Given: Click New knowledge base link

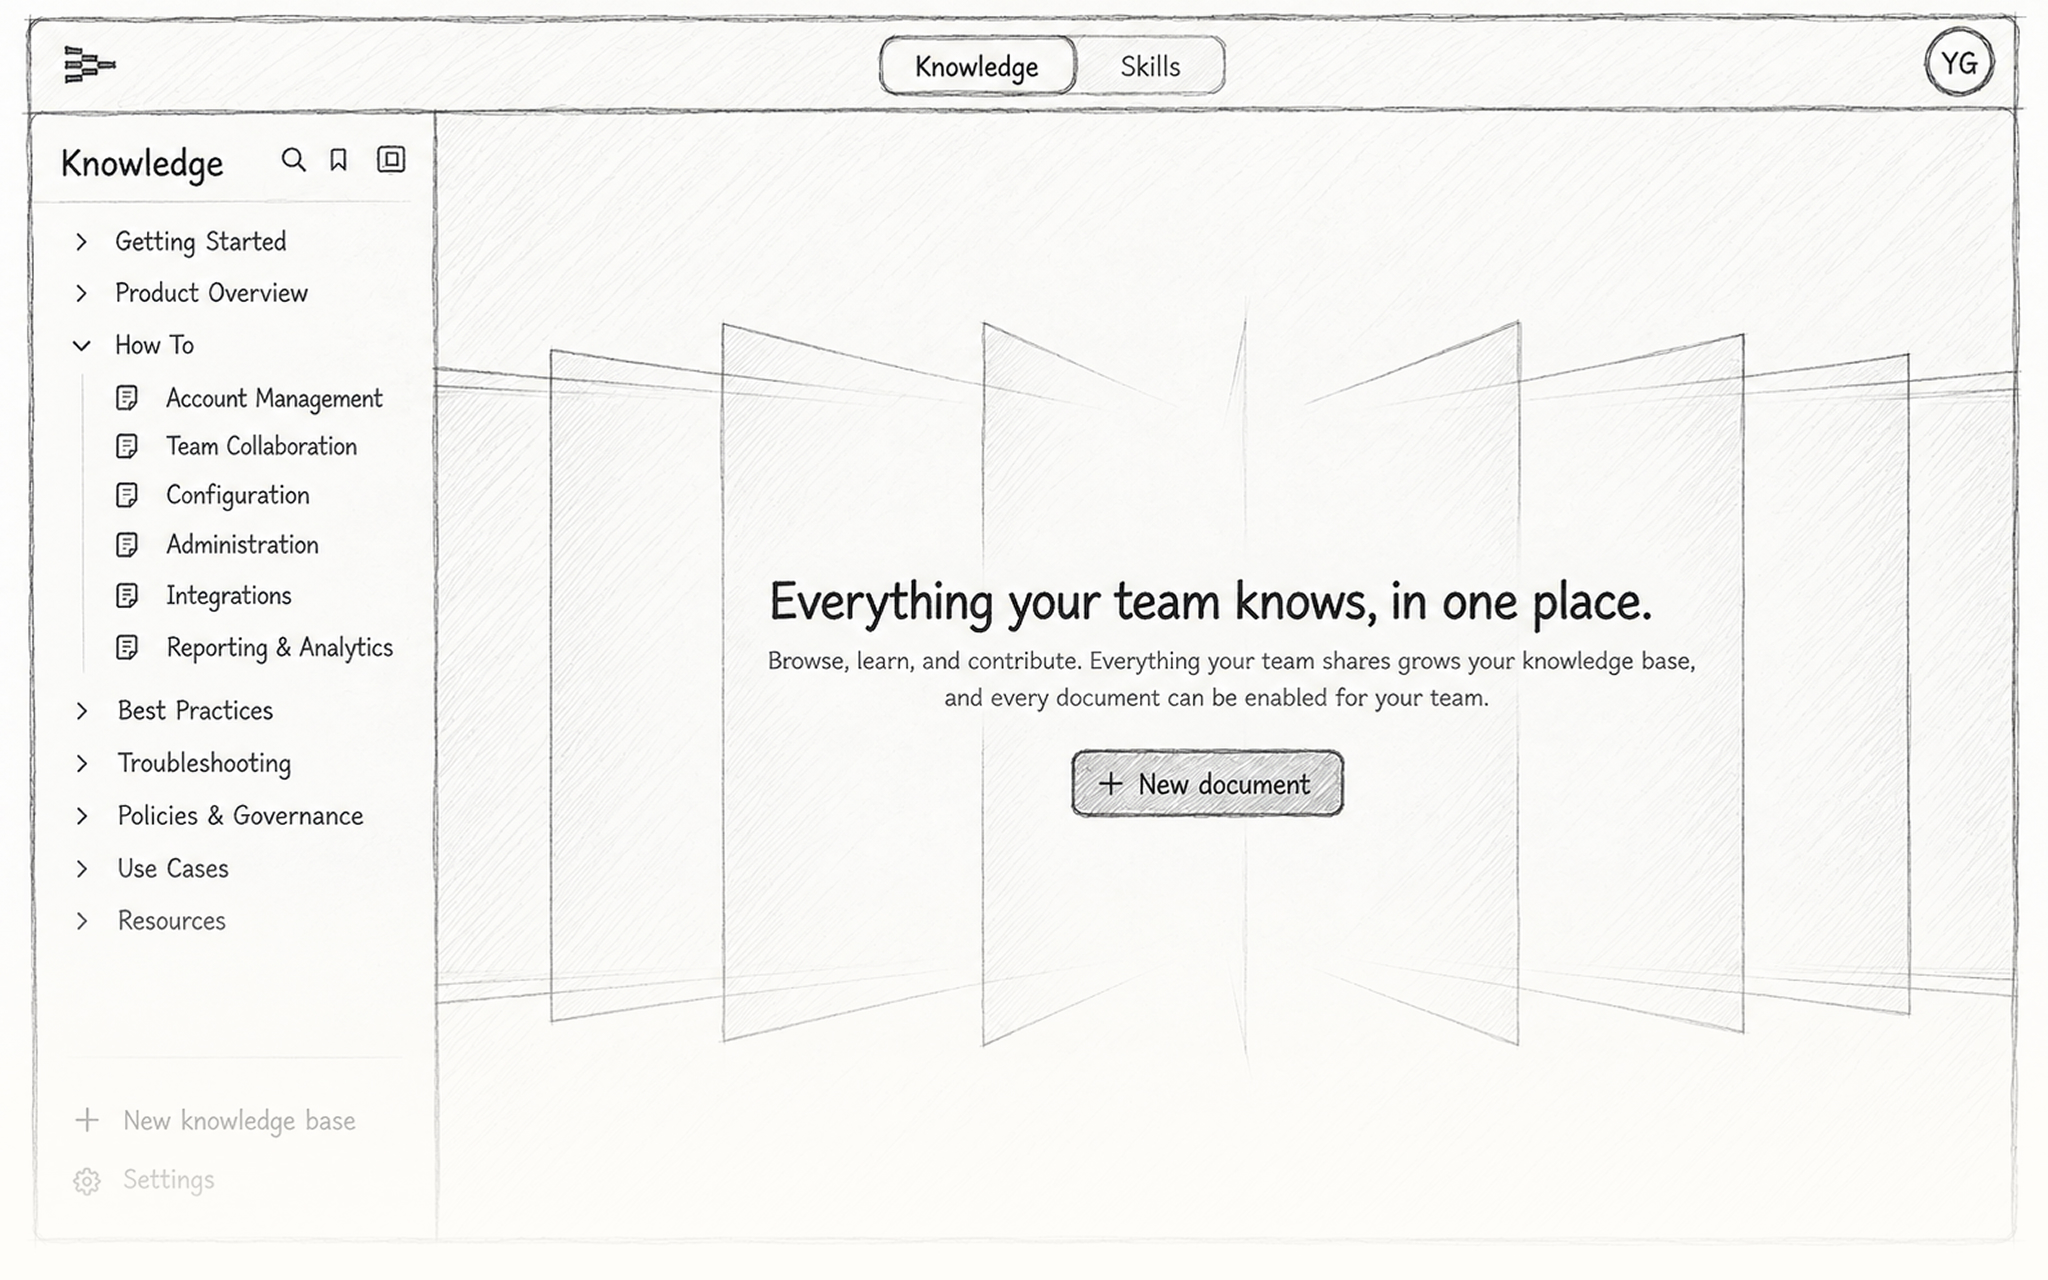Looking at the screenshot, I should [x=239, y=1121].
